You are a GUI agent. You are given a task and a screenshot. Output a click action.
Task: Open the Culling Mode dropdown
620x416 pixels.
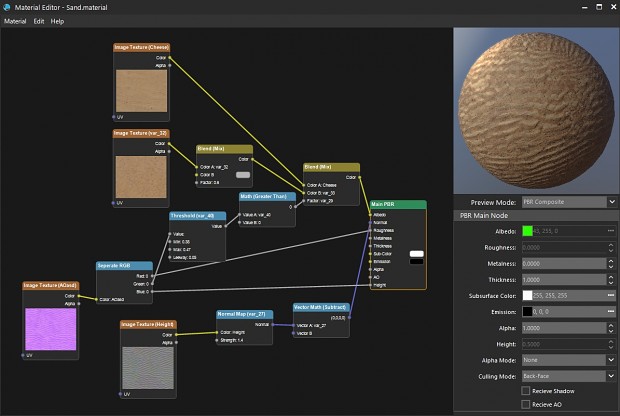(x=569, y=376)
